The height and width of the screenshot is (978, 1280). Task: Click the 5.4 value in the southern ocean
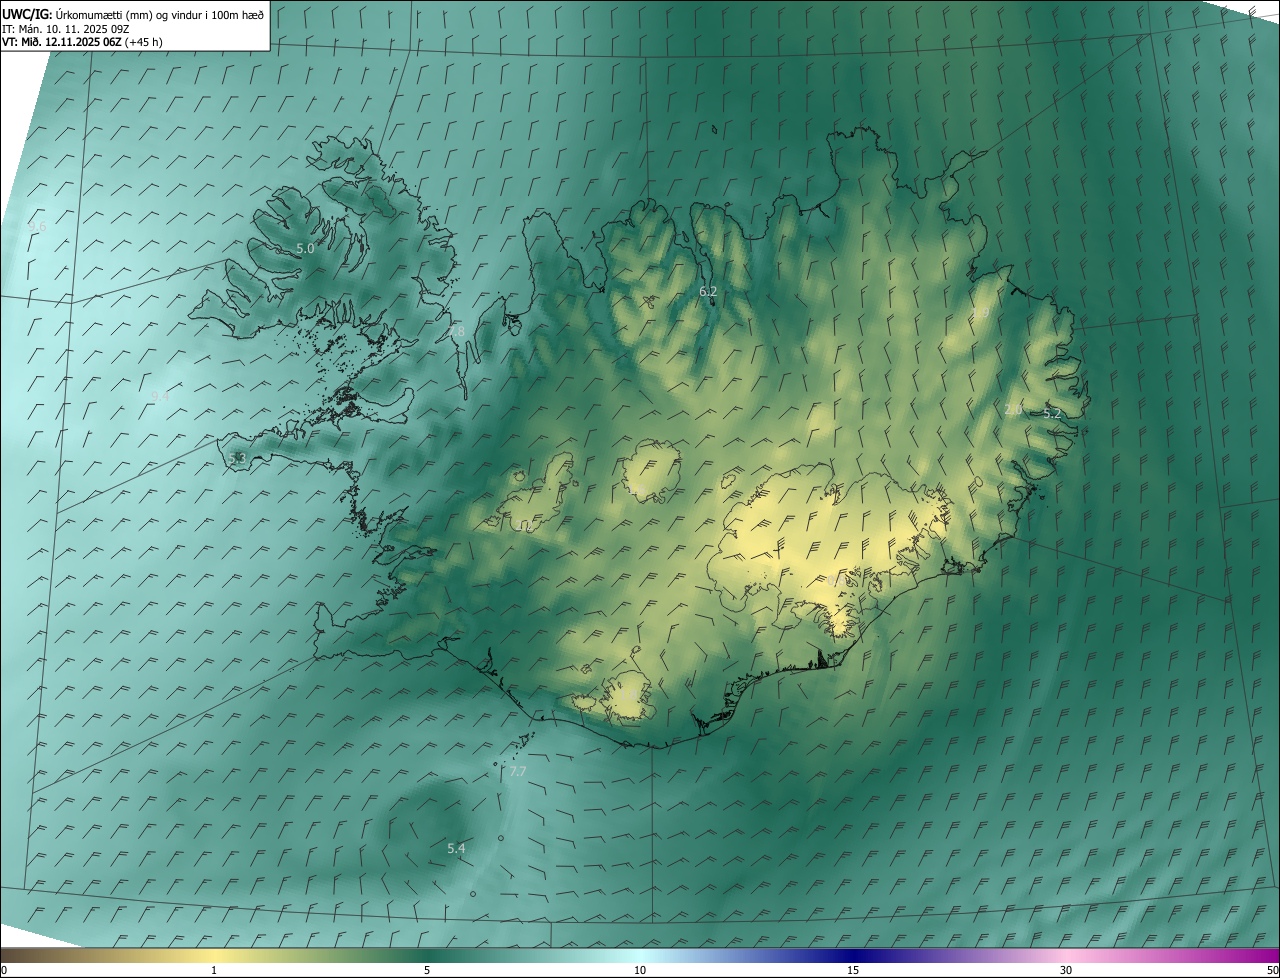(x=456, y=848)
